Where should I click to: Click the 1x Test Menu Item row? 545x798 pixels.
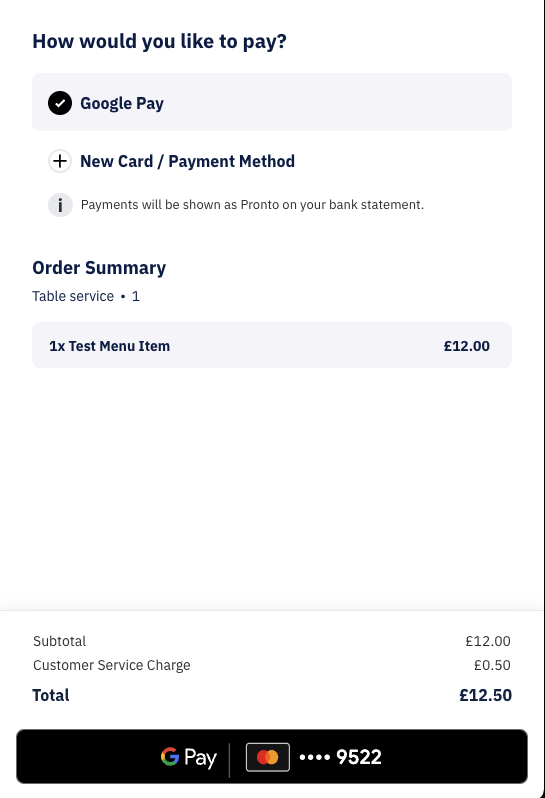pos(272,346)
